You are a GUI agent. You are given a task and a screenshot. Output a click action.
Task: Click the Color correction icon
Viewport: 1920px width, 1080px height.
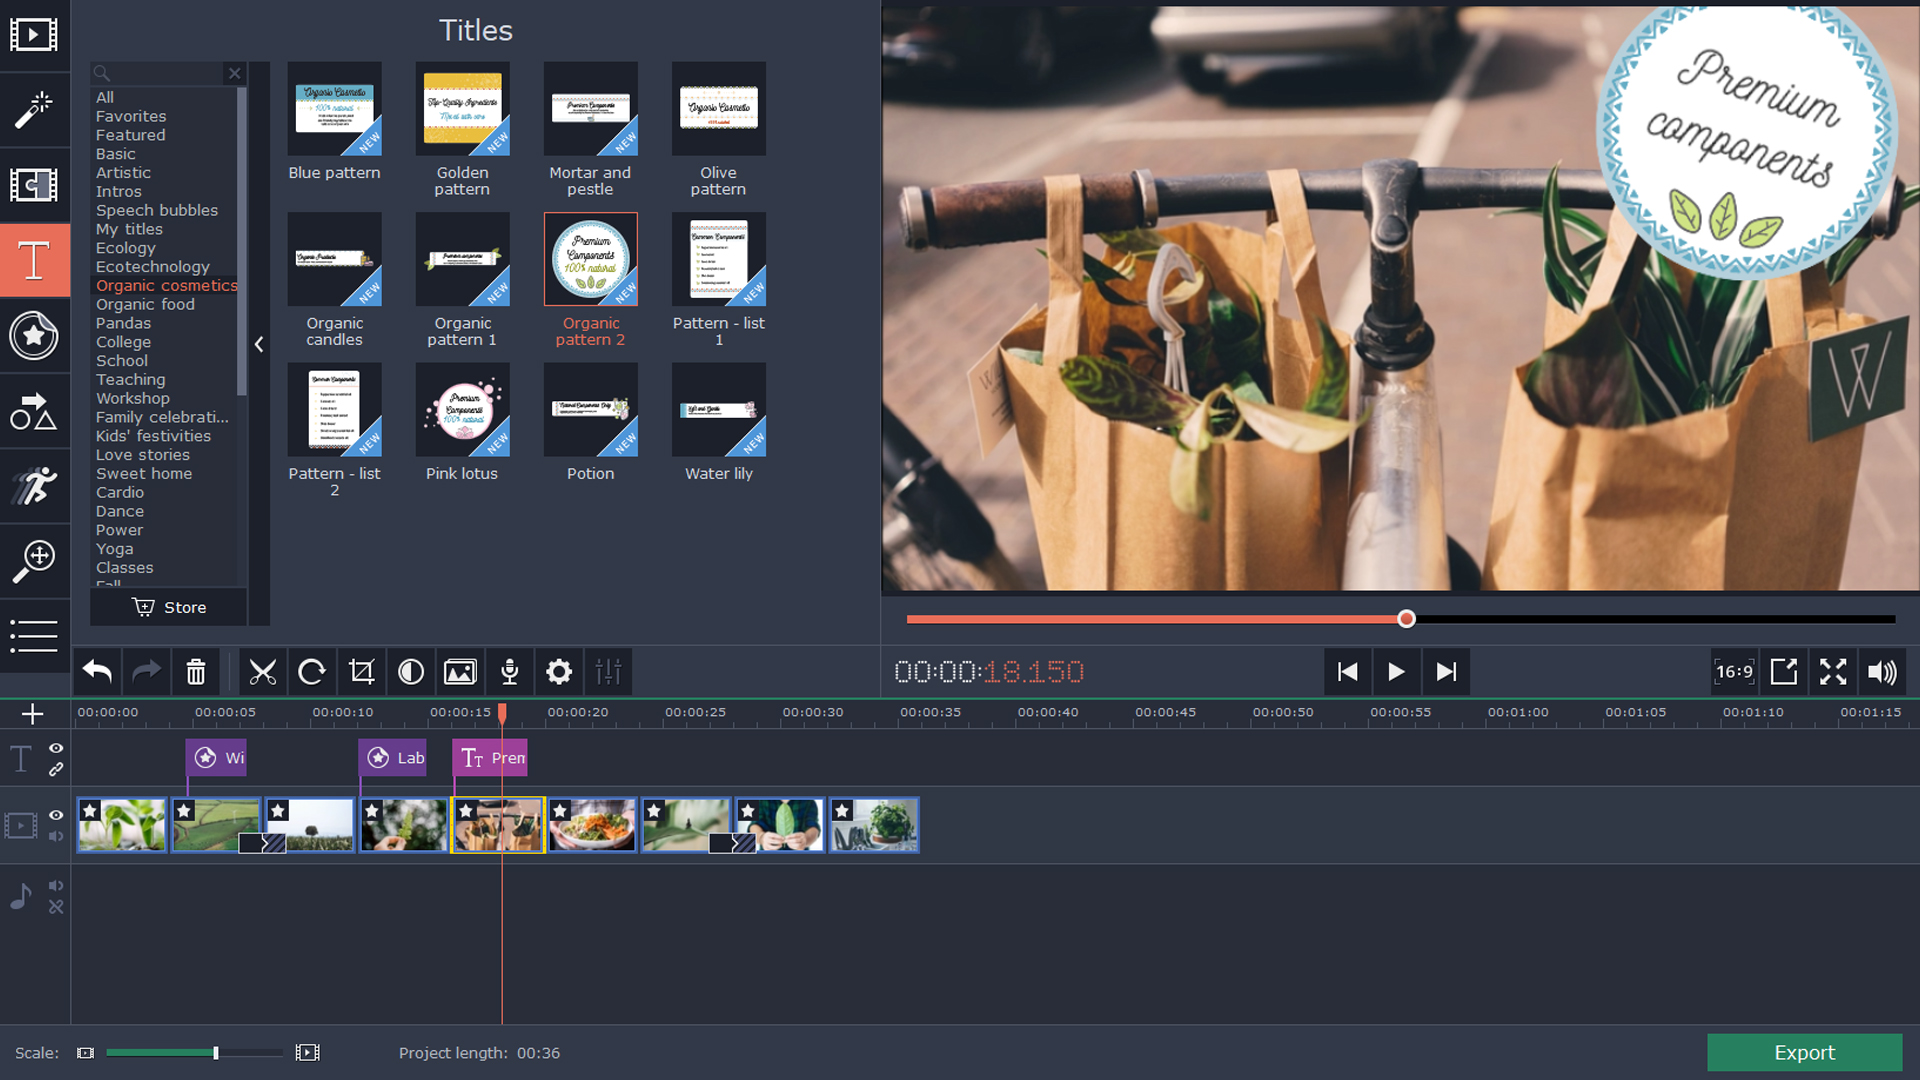tap(410, 673)
